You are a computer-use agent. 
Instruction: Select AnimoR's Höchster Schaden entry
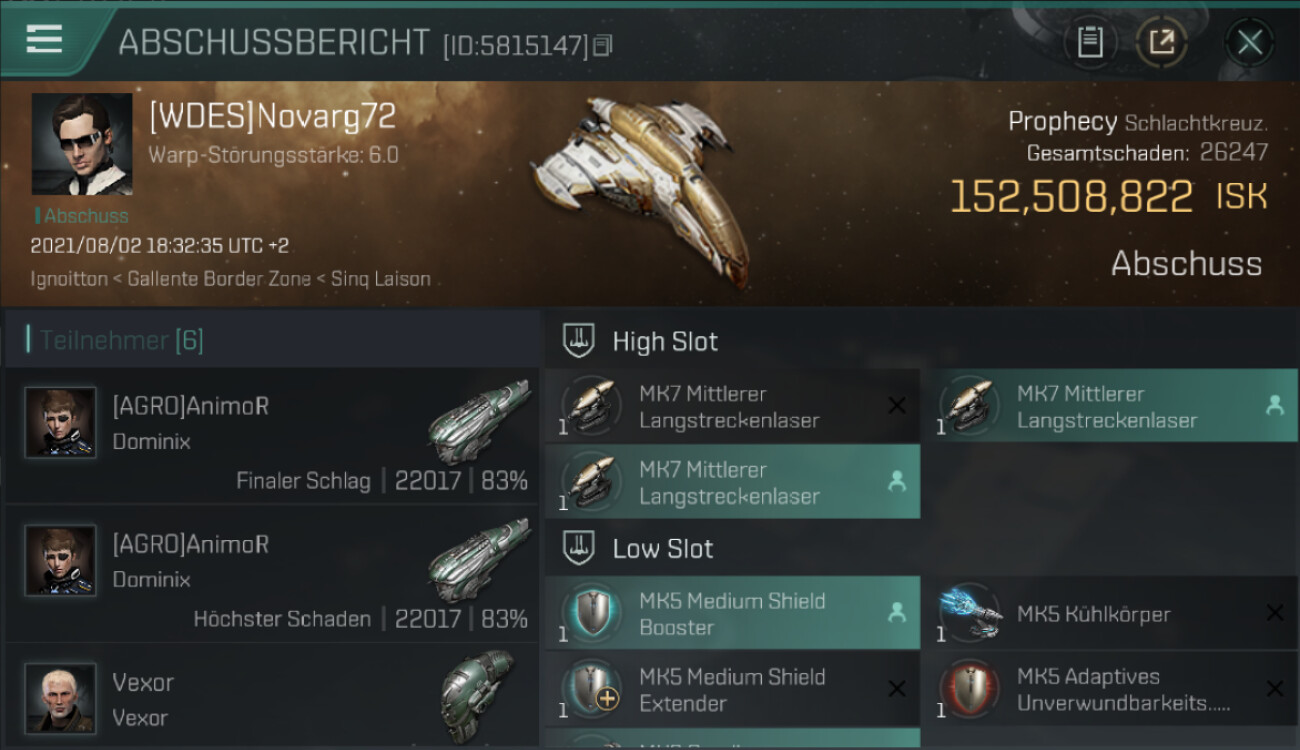coord(273,574)
